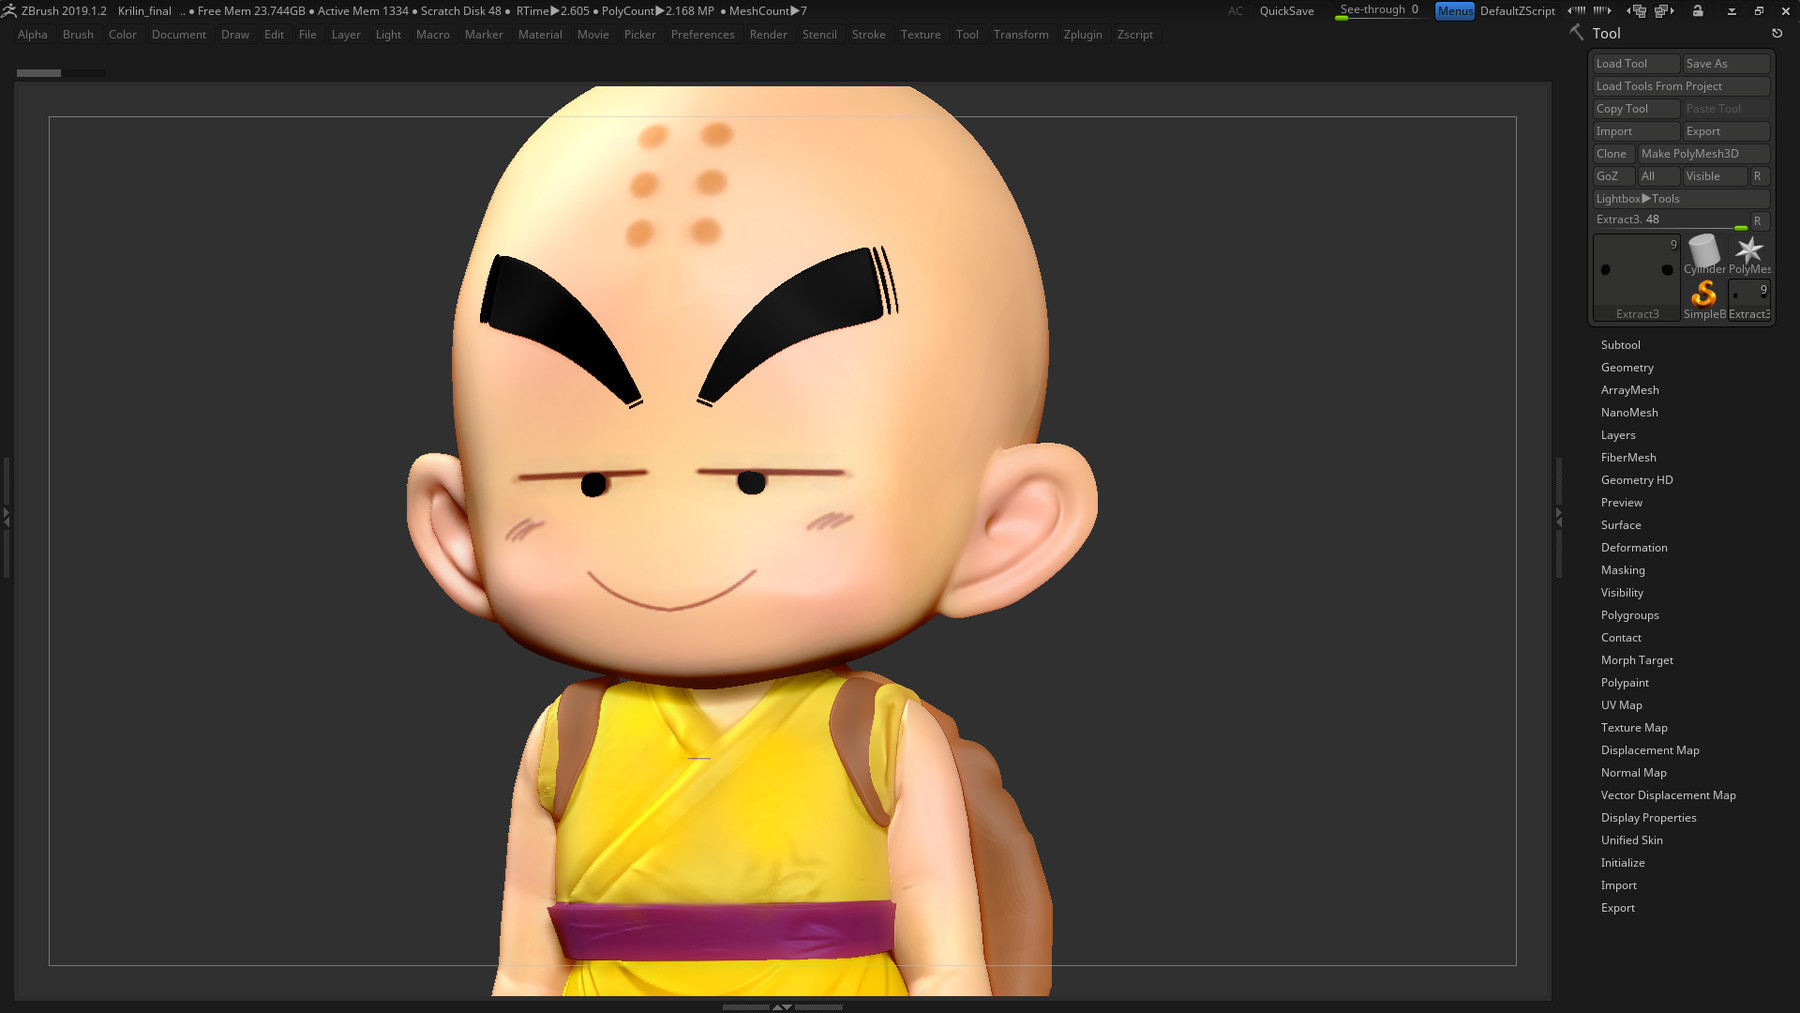
Task: Click the hide-to-tray arrow icon in the title bar
Action: (1732, 10)
